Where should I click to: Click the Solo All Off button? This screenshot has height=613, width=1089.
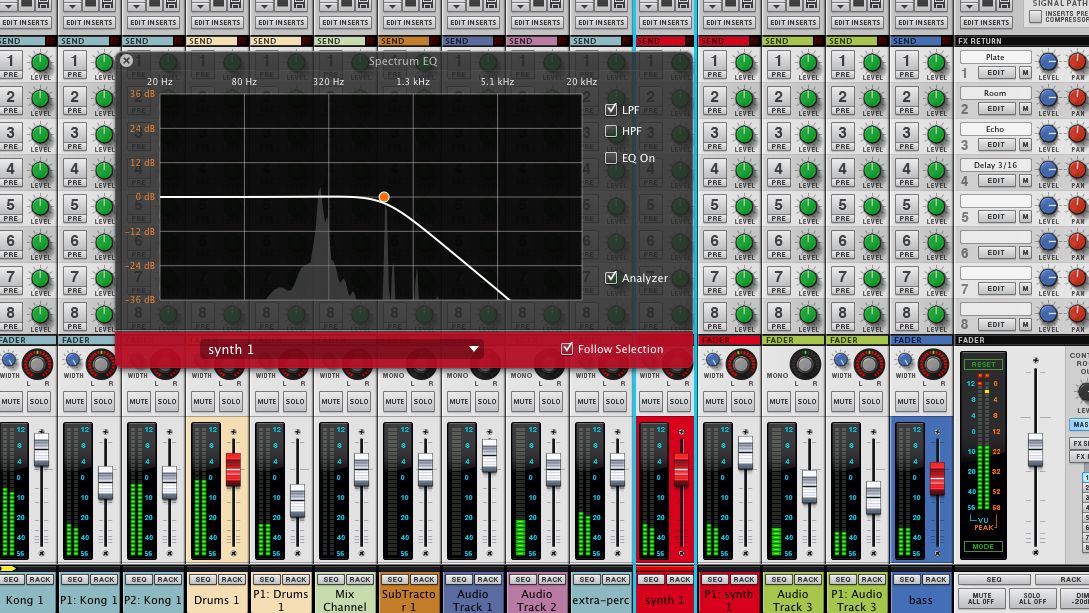1032,598
